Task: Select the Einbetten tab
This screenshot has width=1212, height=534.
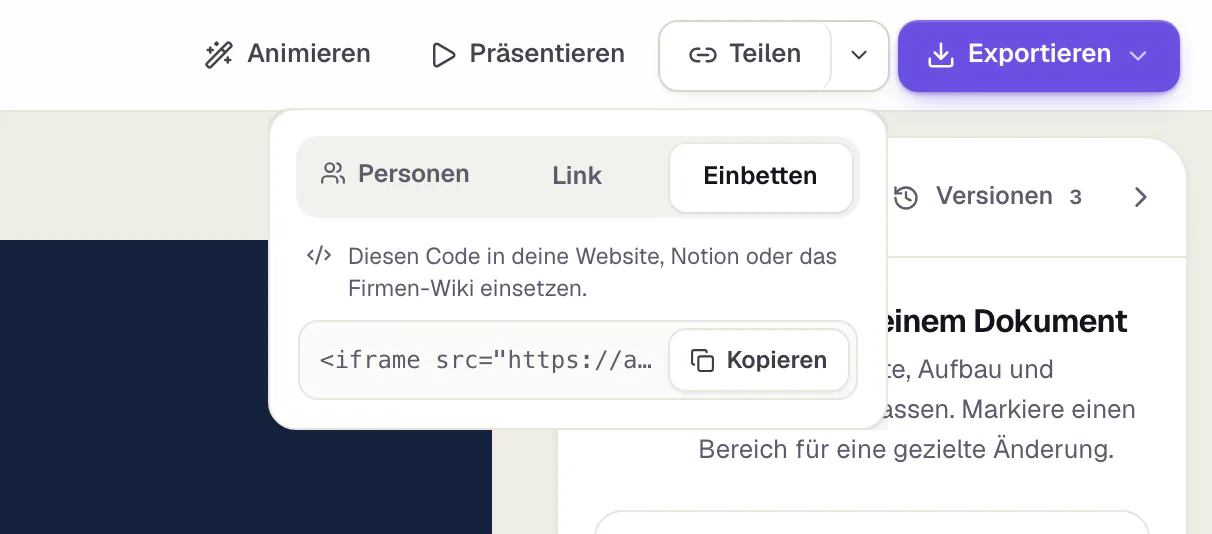Action: pyautogui.click(x=760, y=177)
